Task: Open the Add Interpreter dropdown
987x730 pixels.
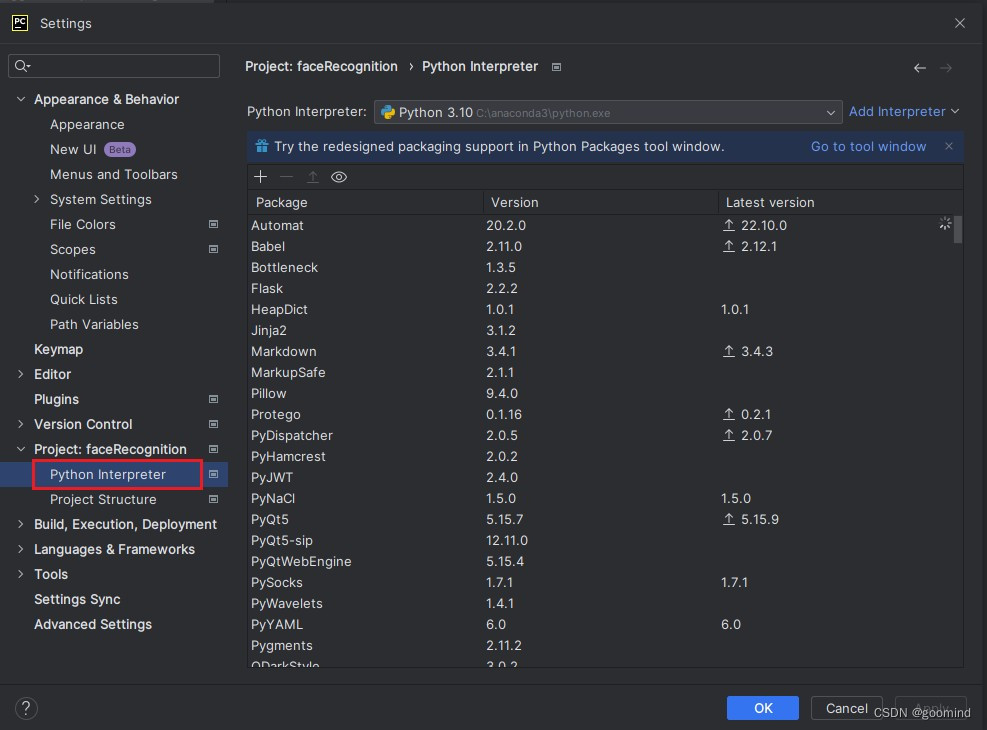Action: (x=904, y=111)
